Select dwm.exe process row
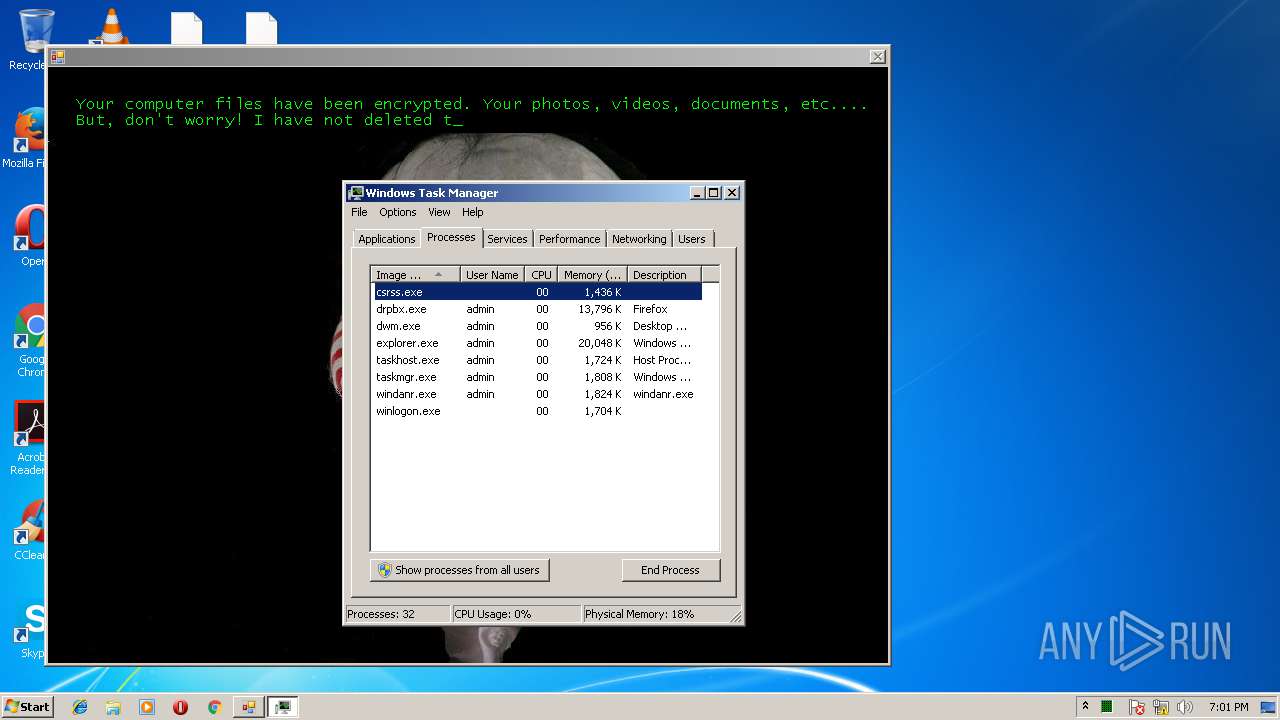Screen dimensions: 1280x720 (537, 326)
